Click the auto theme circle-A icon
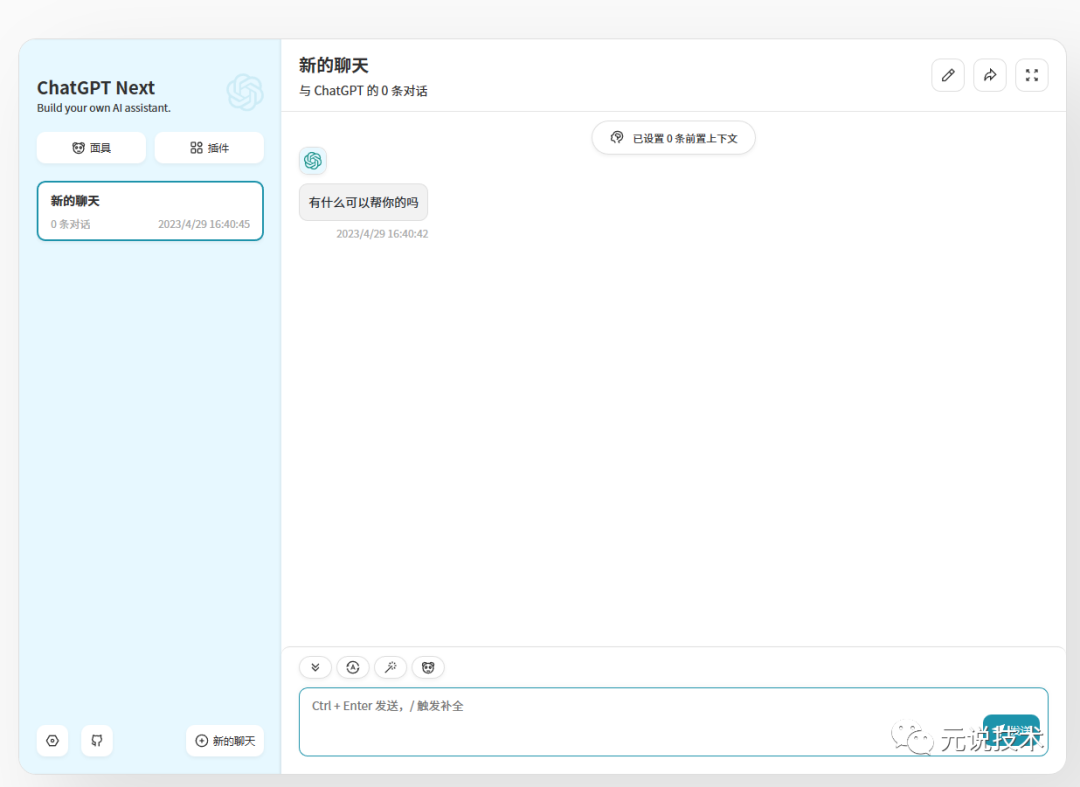Image resolution: width=1080 pixels, height=787 pixels. [353, 667]
